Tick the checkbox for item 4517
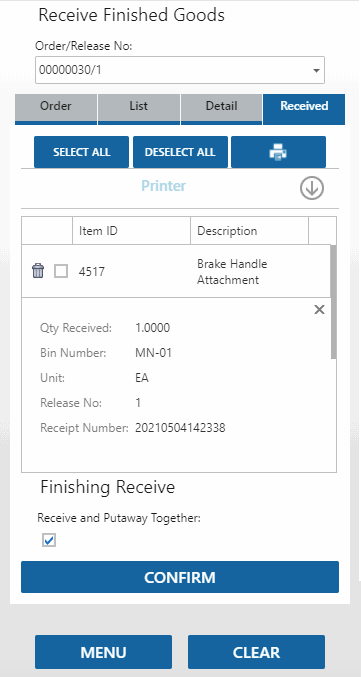361x677 pixels. pos(61,272)
